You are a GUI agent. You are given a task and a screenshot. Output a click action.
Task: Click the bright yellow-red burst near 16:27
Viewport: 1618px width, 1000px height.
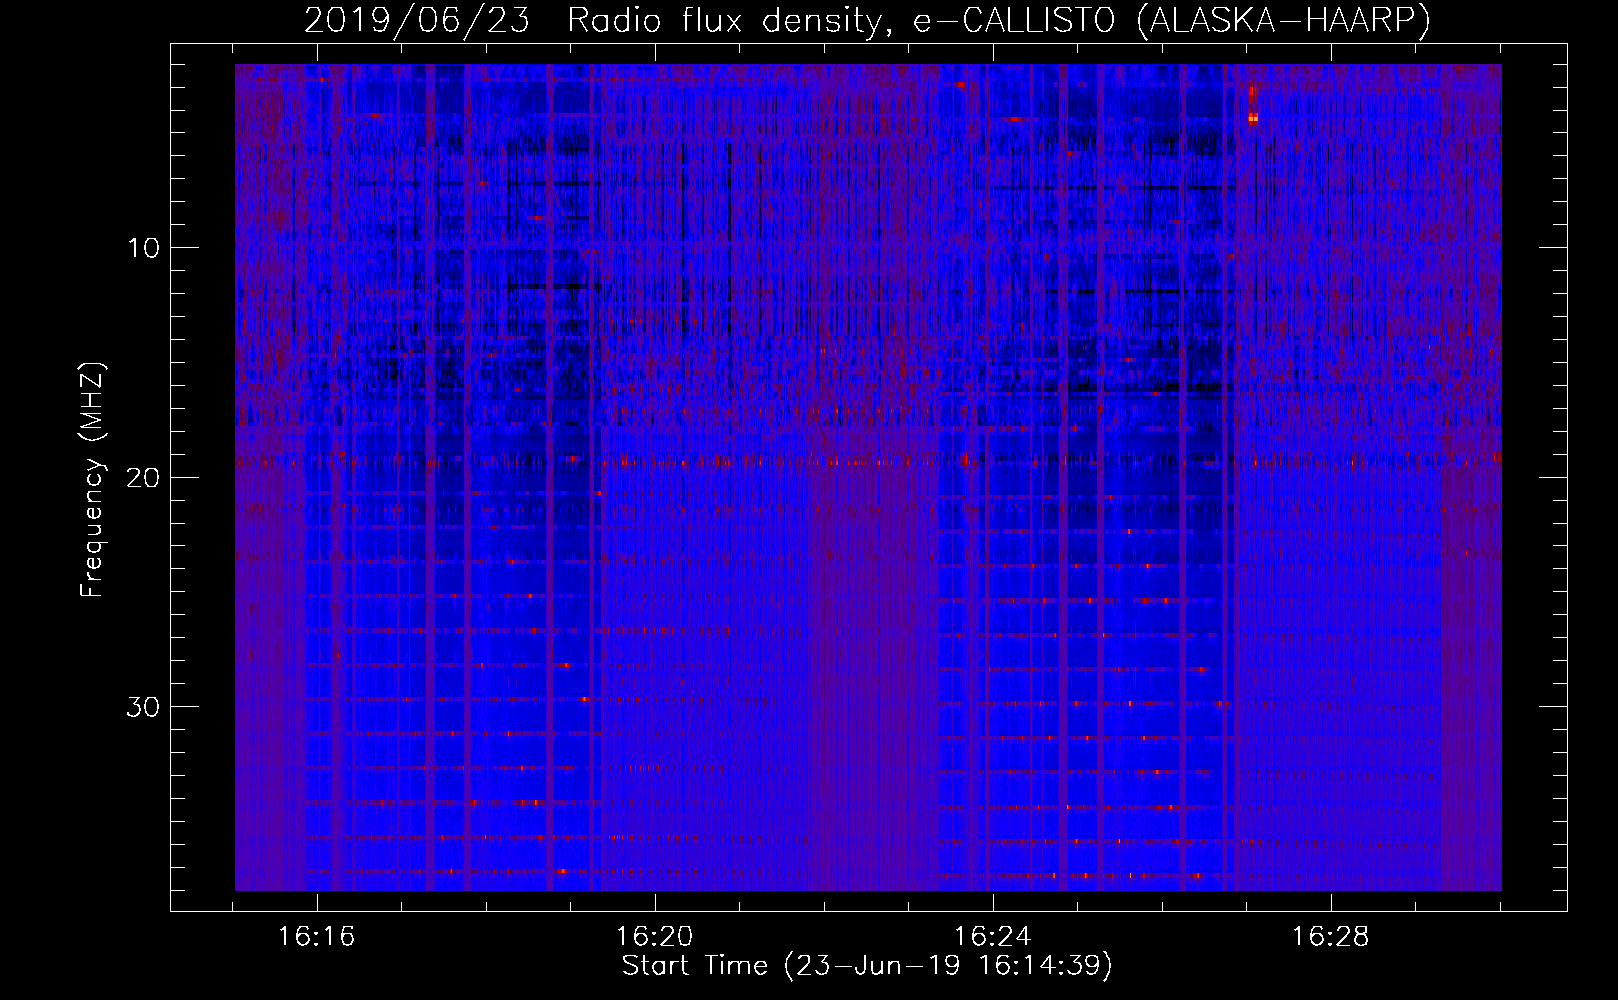click(x=1252, y=105)
